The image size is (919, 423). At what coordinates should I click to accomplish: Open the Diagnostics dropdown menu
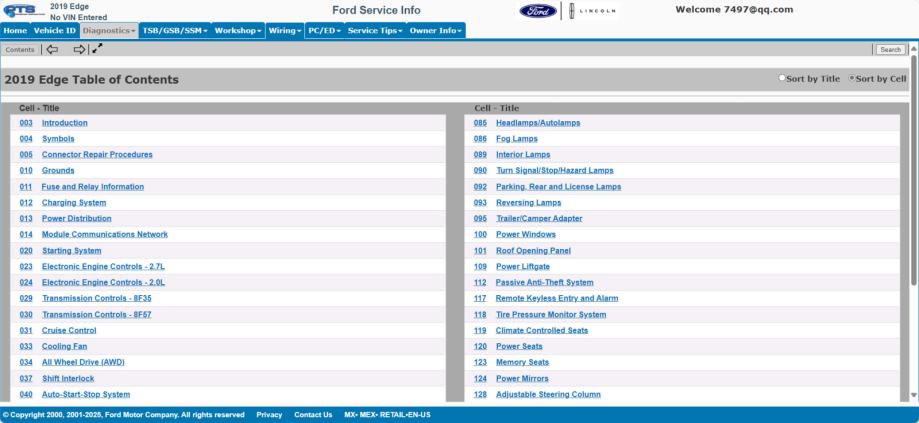[x=109, y=30]
